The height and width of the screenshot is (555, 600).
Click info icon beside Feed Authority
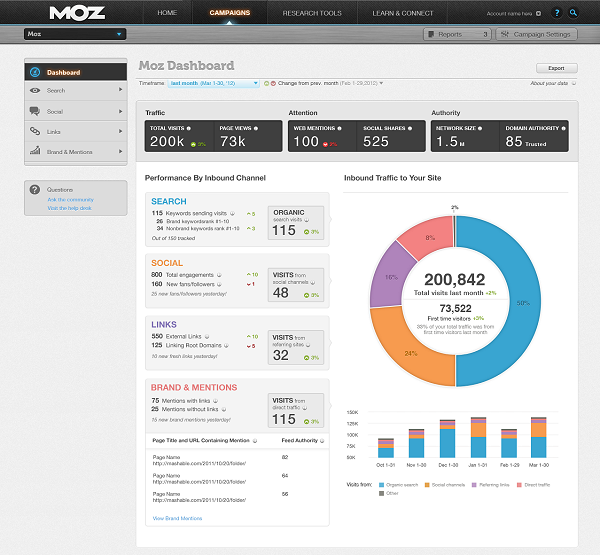322,441
